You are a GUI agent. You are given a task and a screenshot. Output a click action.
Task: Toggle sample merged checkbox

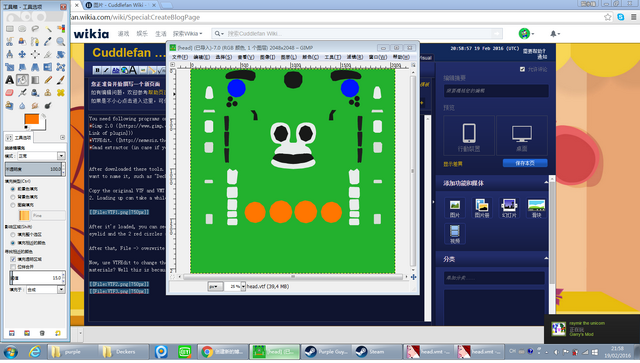tap(13, 267)
